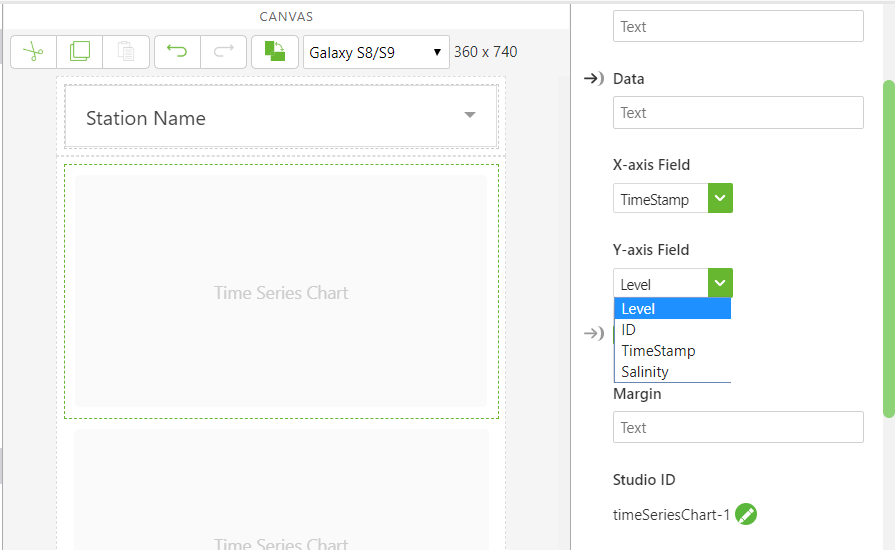
Task: Click the Redo arrow icon
Action: (x=223, y=52)
